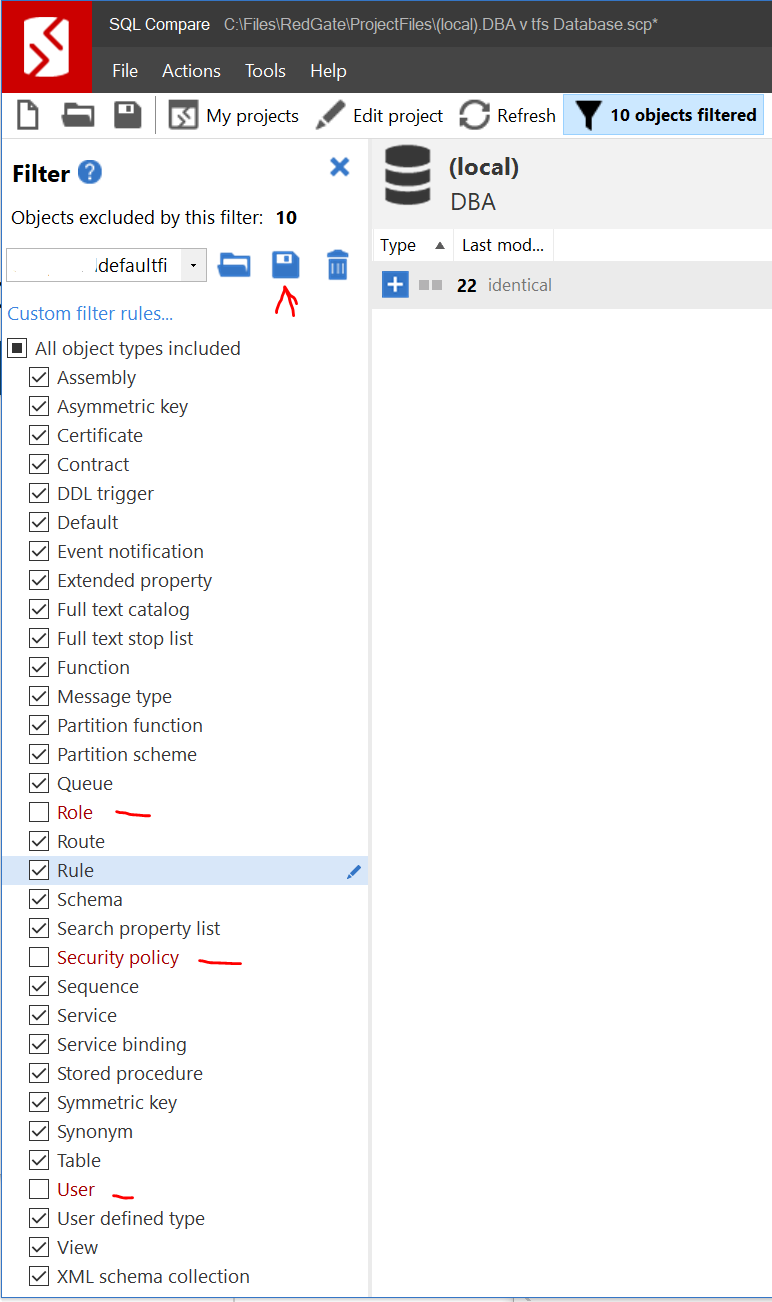
Task: Refresh the comparison
Action: pos(507,116)
